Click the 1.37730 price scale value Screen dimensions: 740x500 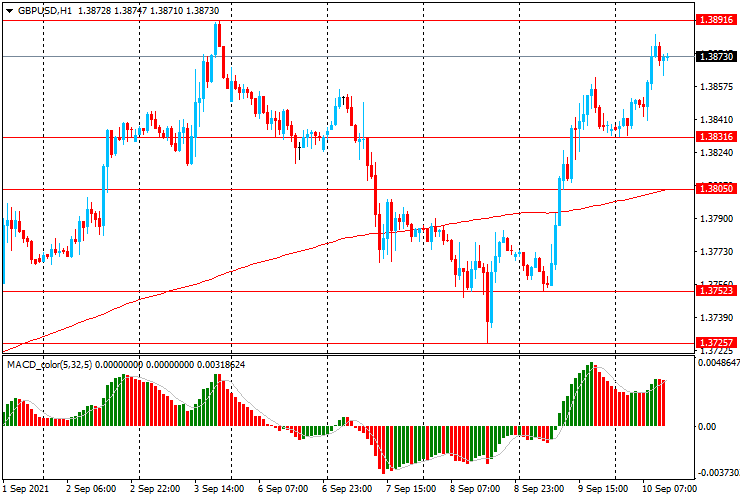coord(717,252)
